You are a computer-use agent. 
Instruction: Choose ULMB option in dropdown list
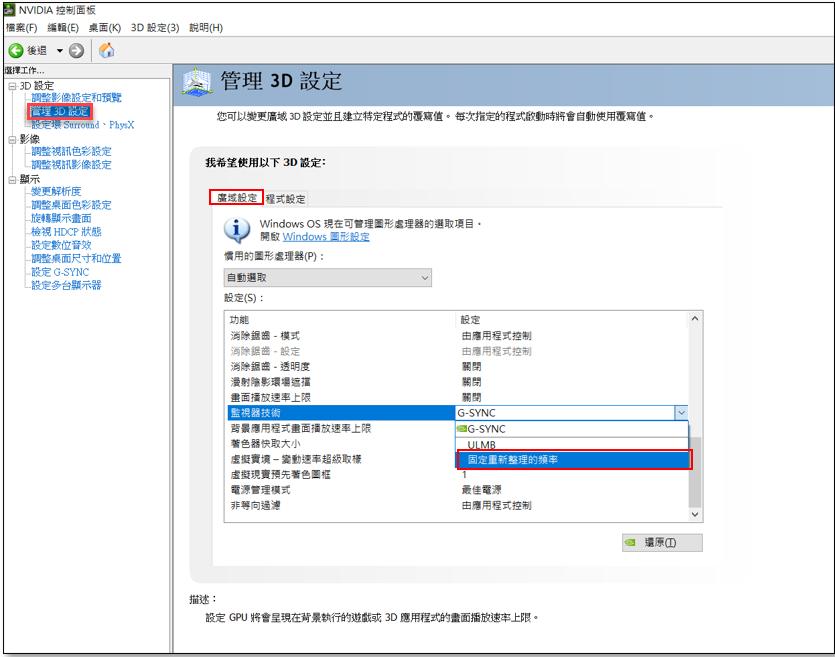point(572,444)
